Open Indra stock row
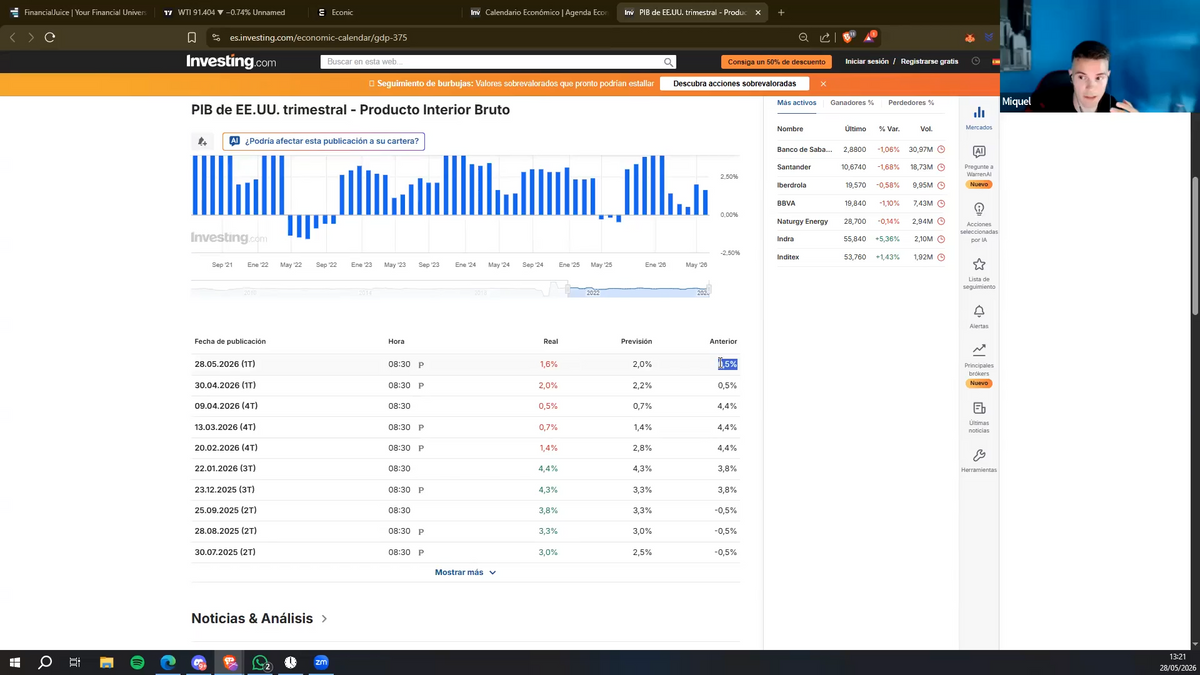 click(x=861, y=239)
